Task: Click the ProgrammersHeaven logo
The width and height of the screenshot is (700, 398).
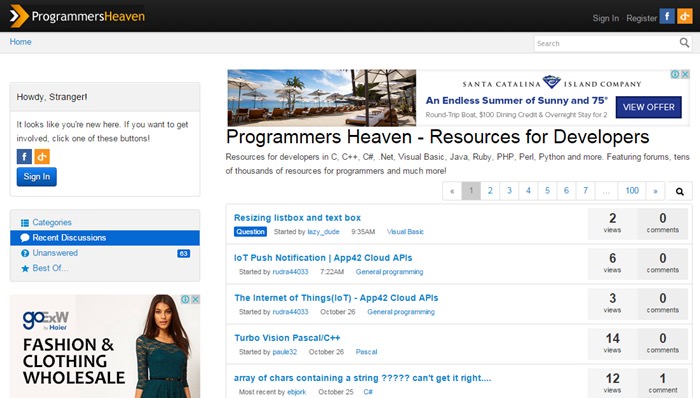Action: click(77, 17)
